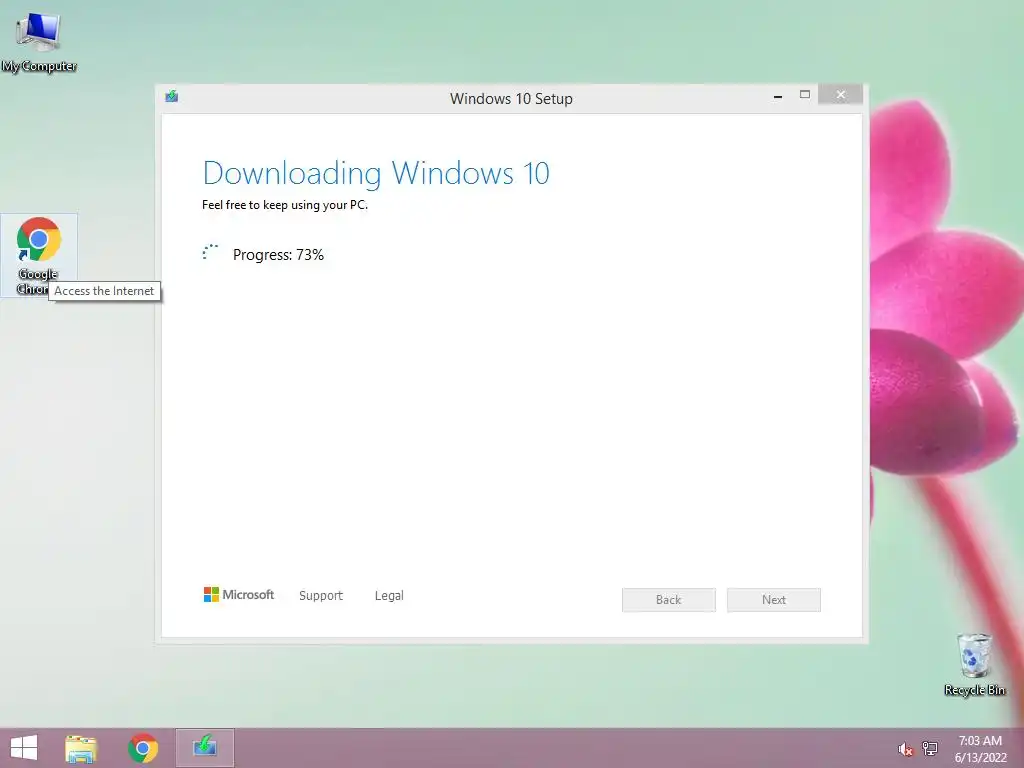Screen dimensions: 1024x768
Task: Close the Windows 10 Setup window
Action: [x=840, y=95]
